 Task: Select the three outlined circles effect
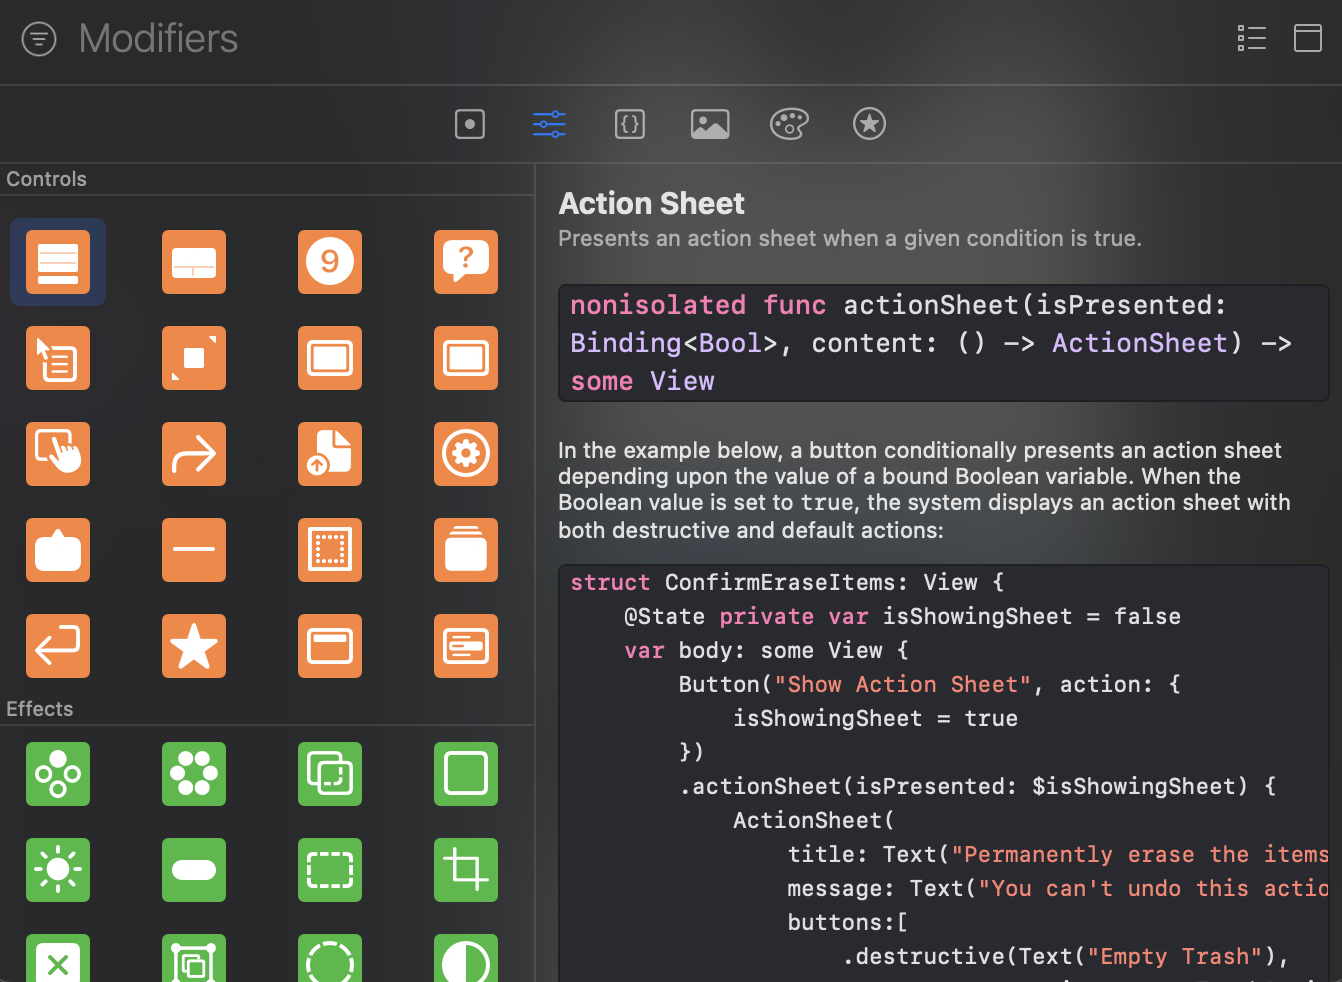point(58,774)
